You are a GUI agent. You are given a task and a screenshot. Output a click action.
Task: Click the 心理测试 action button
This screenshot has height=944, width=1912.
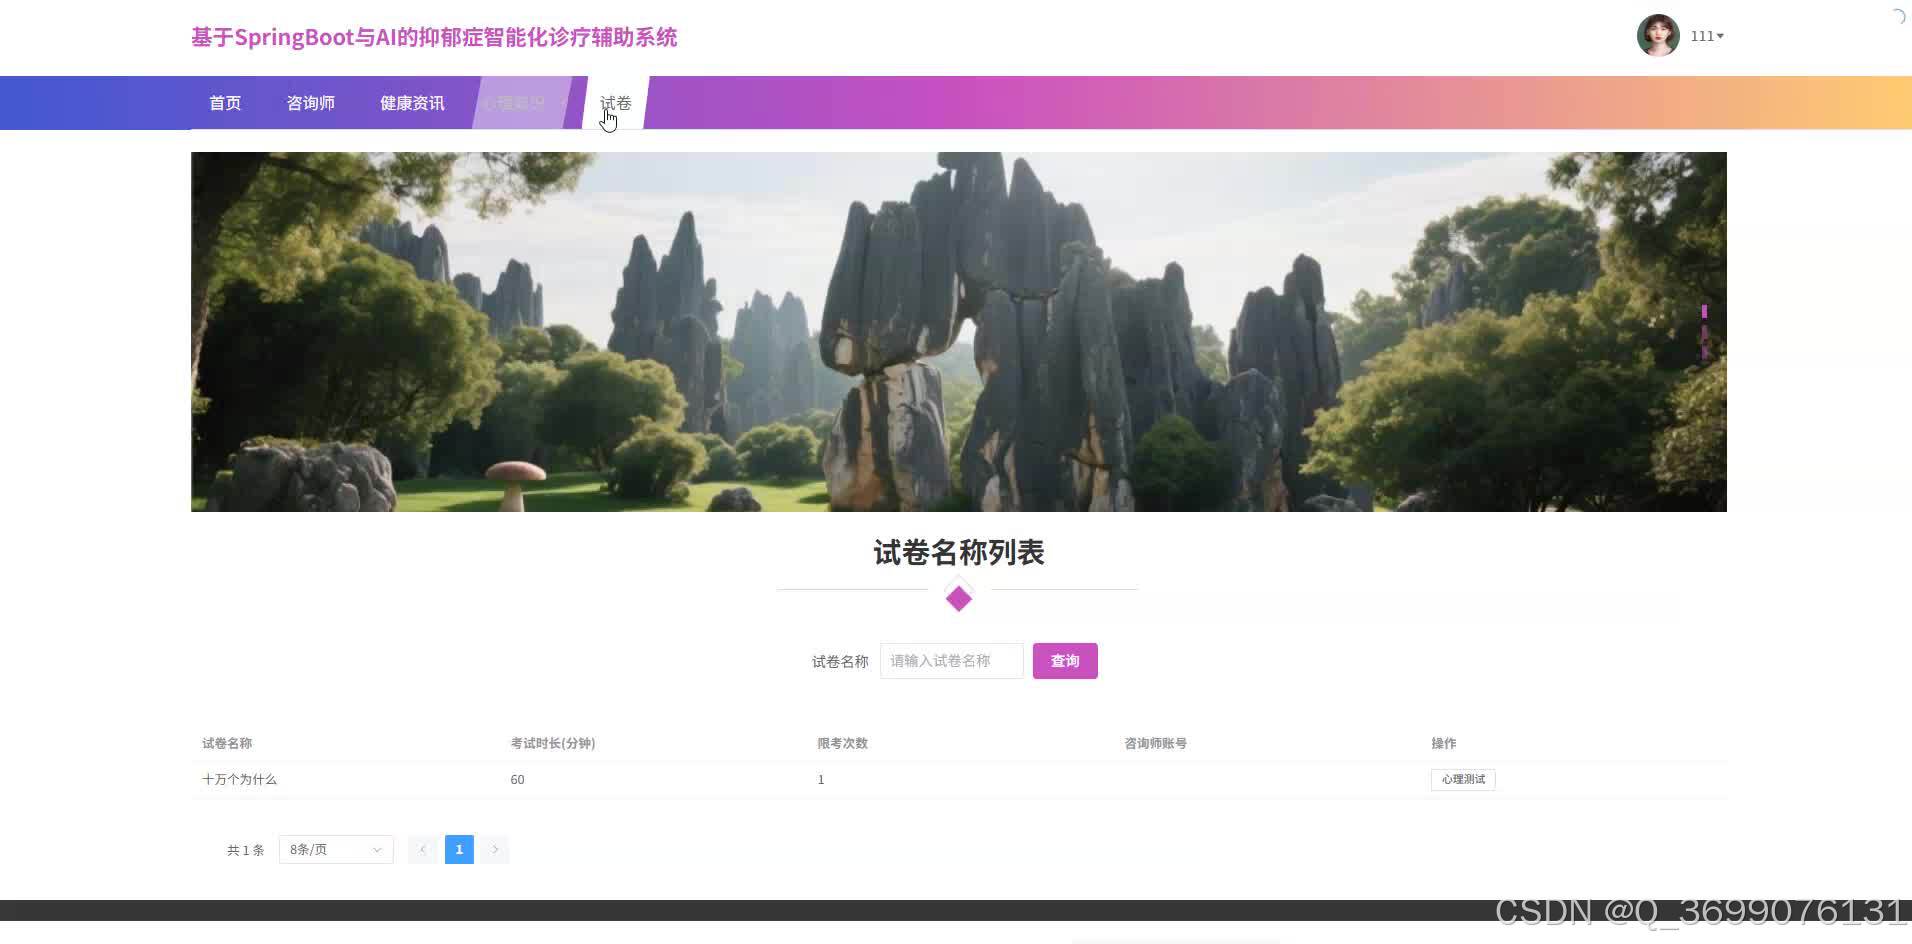click(1463, 779)
